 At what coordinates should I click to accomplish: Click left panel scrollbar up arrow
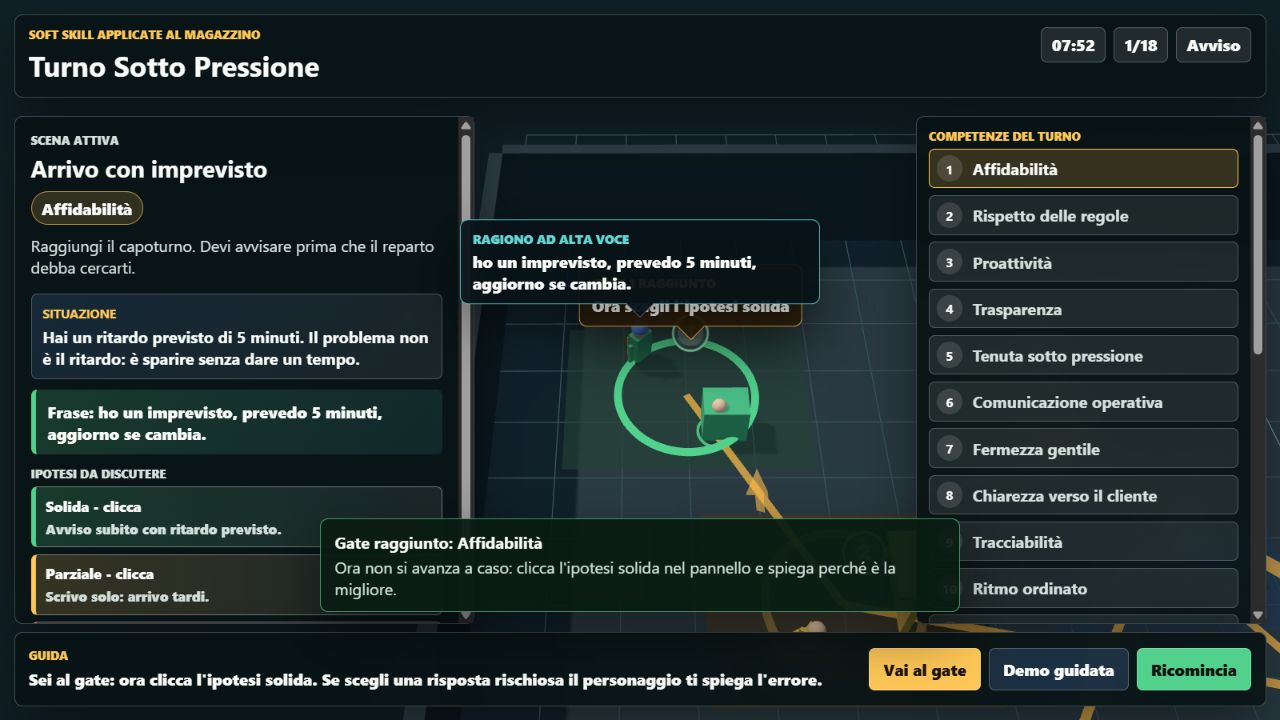click(465, 125)
